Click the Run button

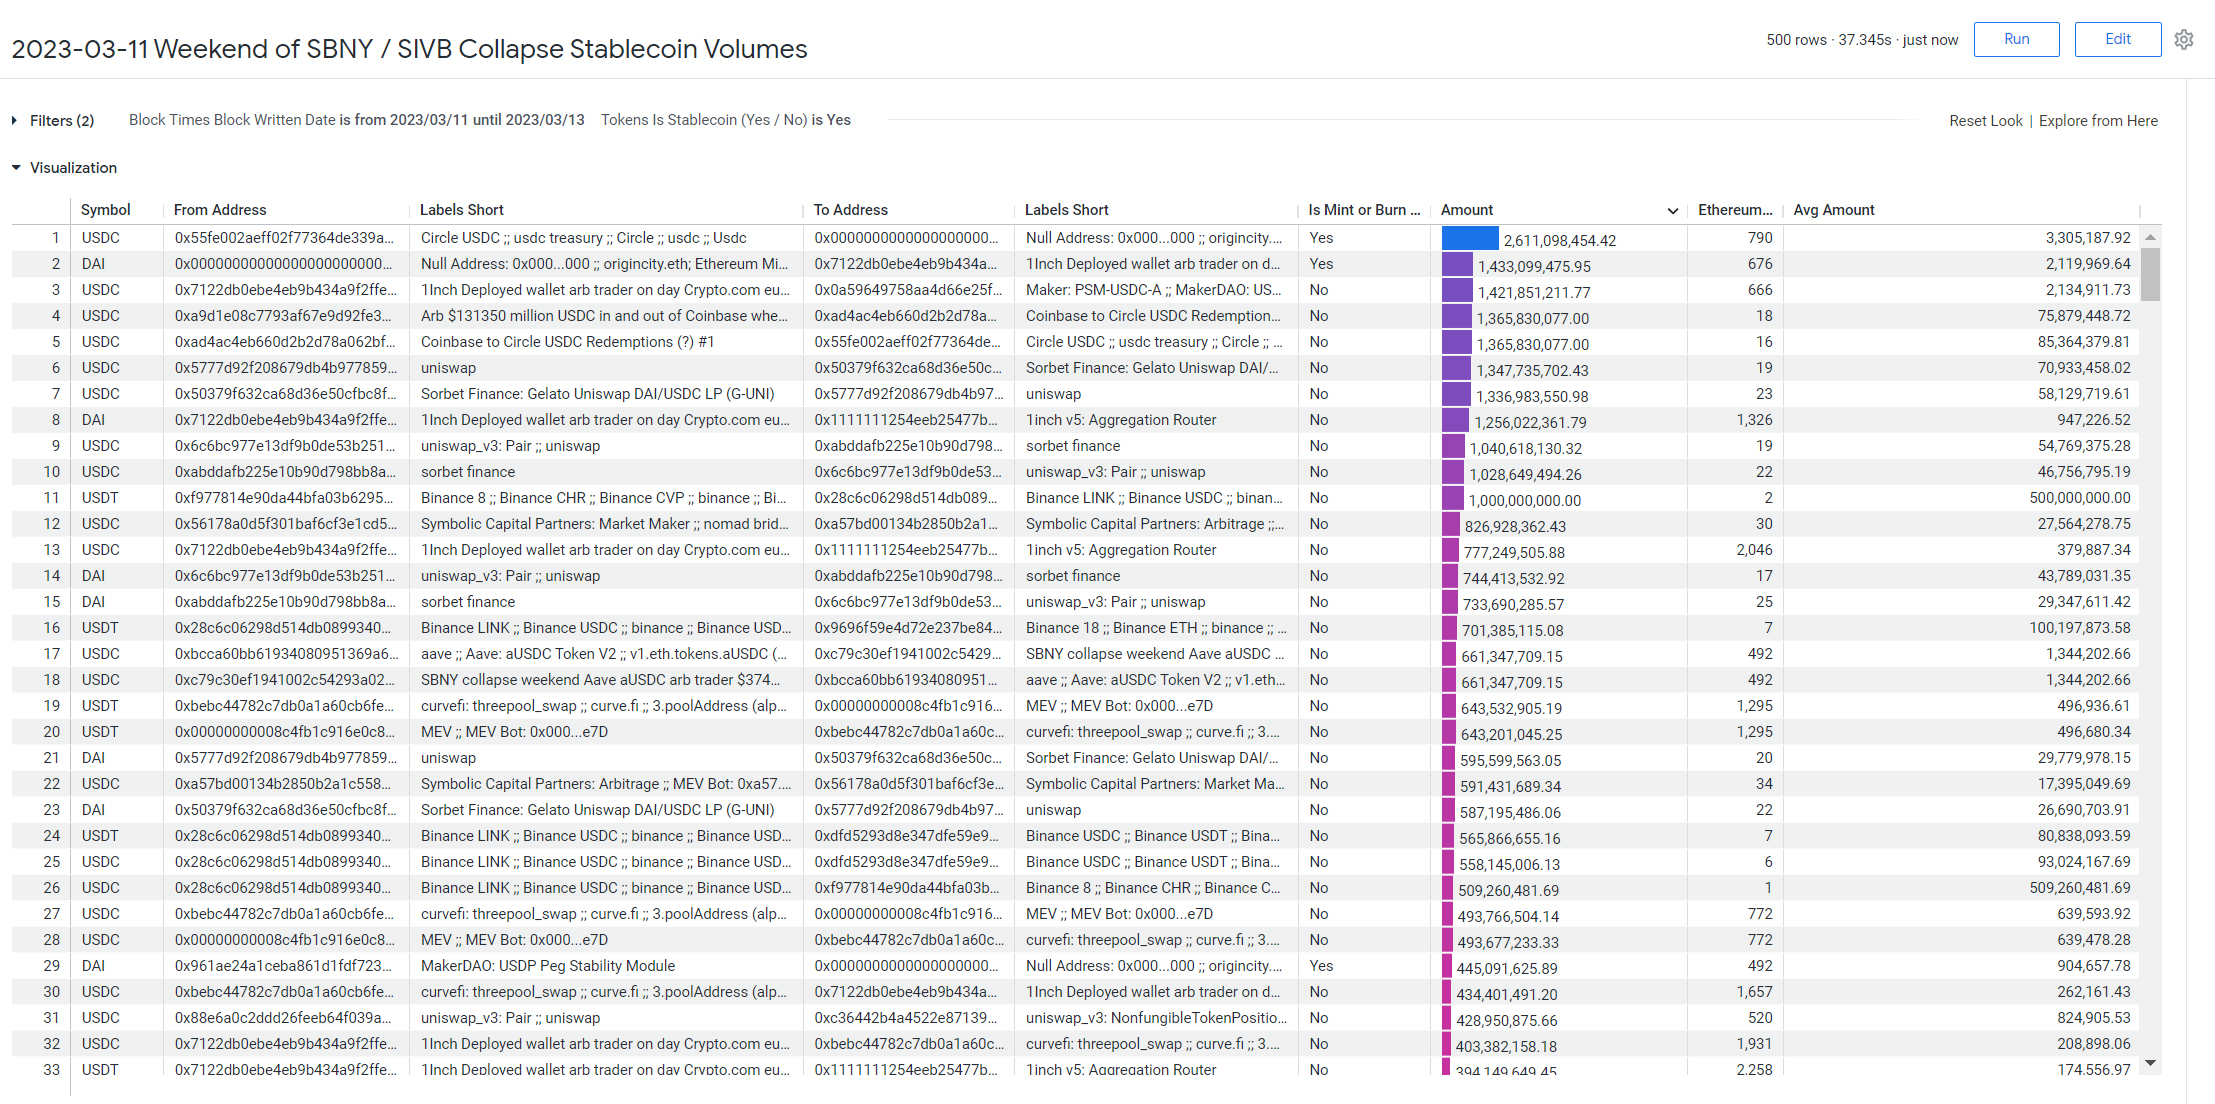(x=2016, y=39)
